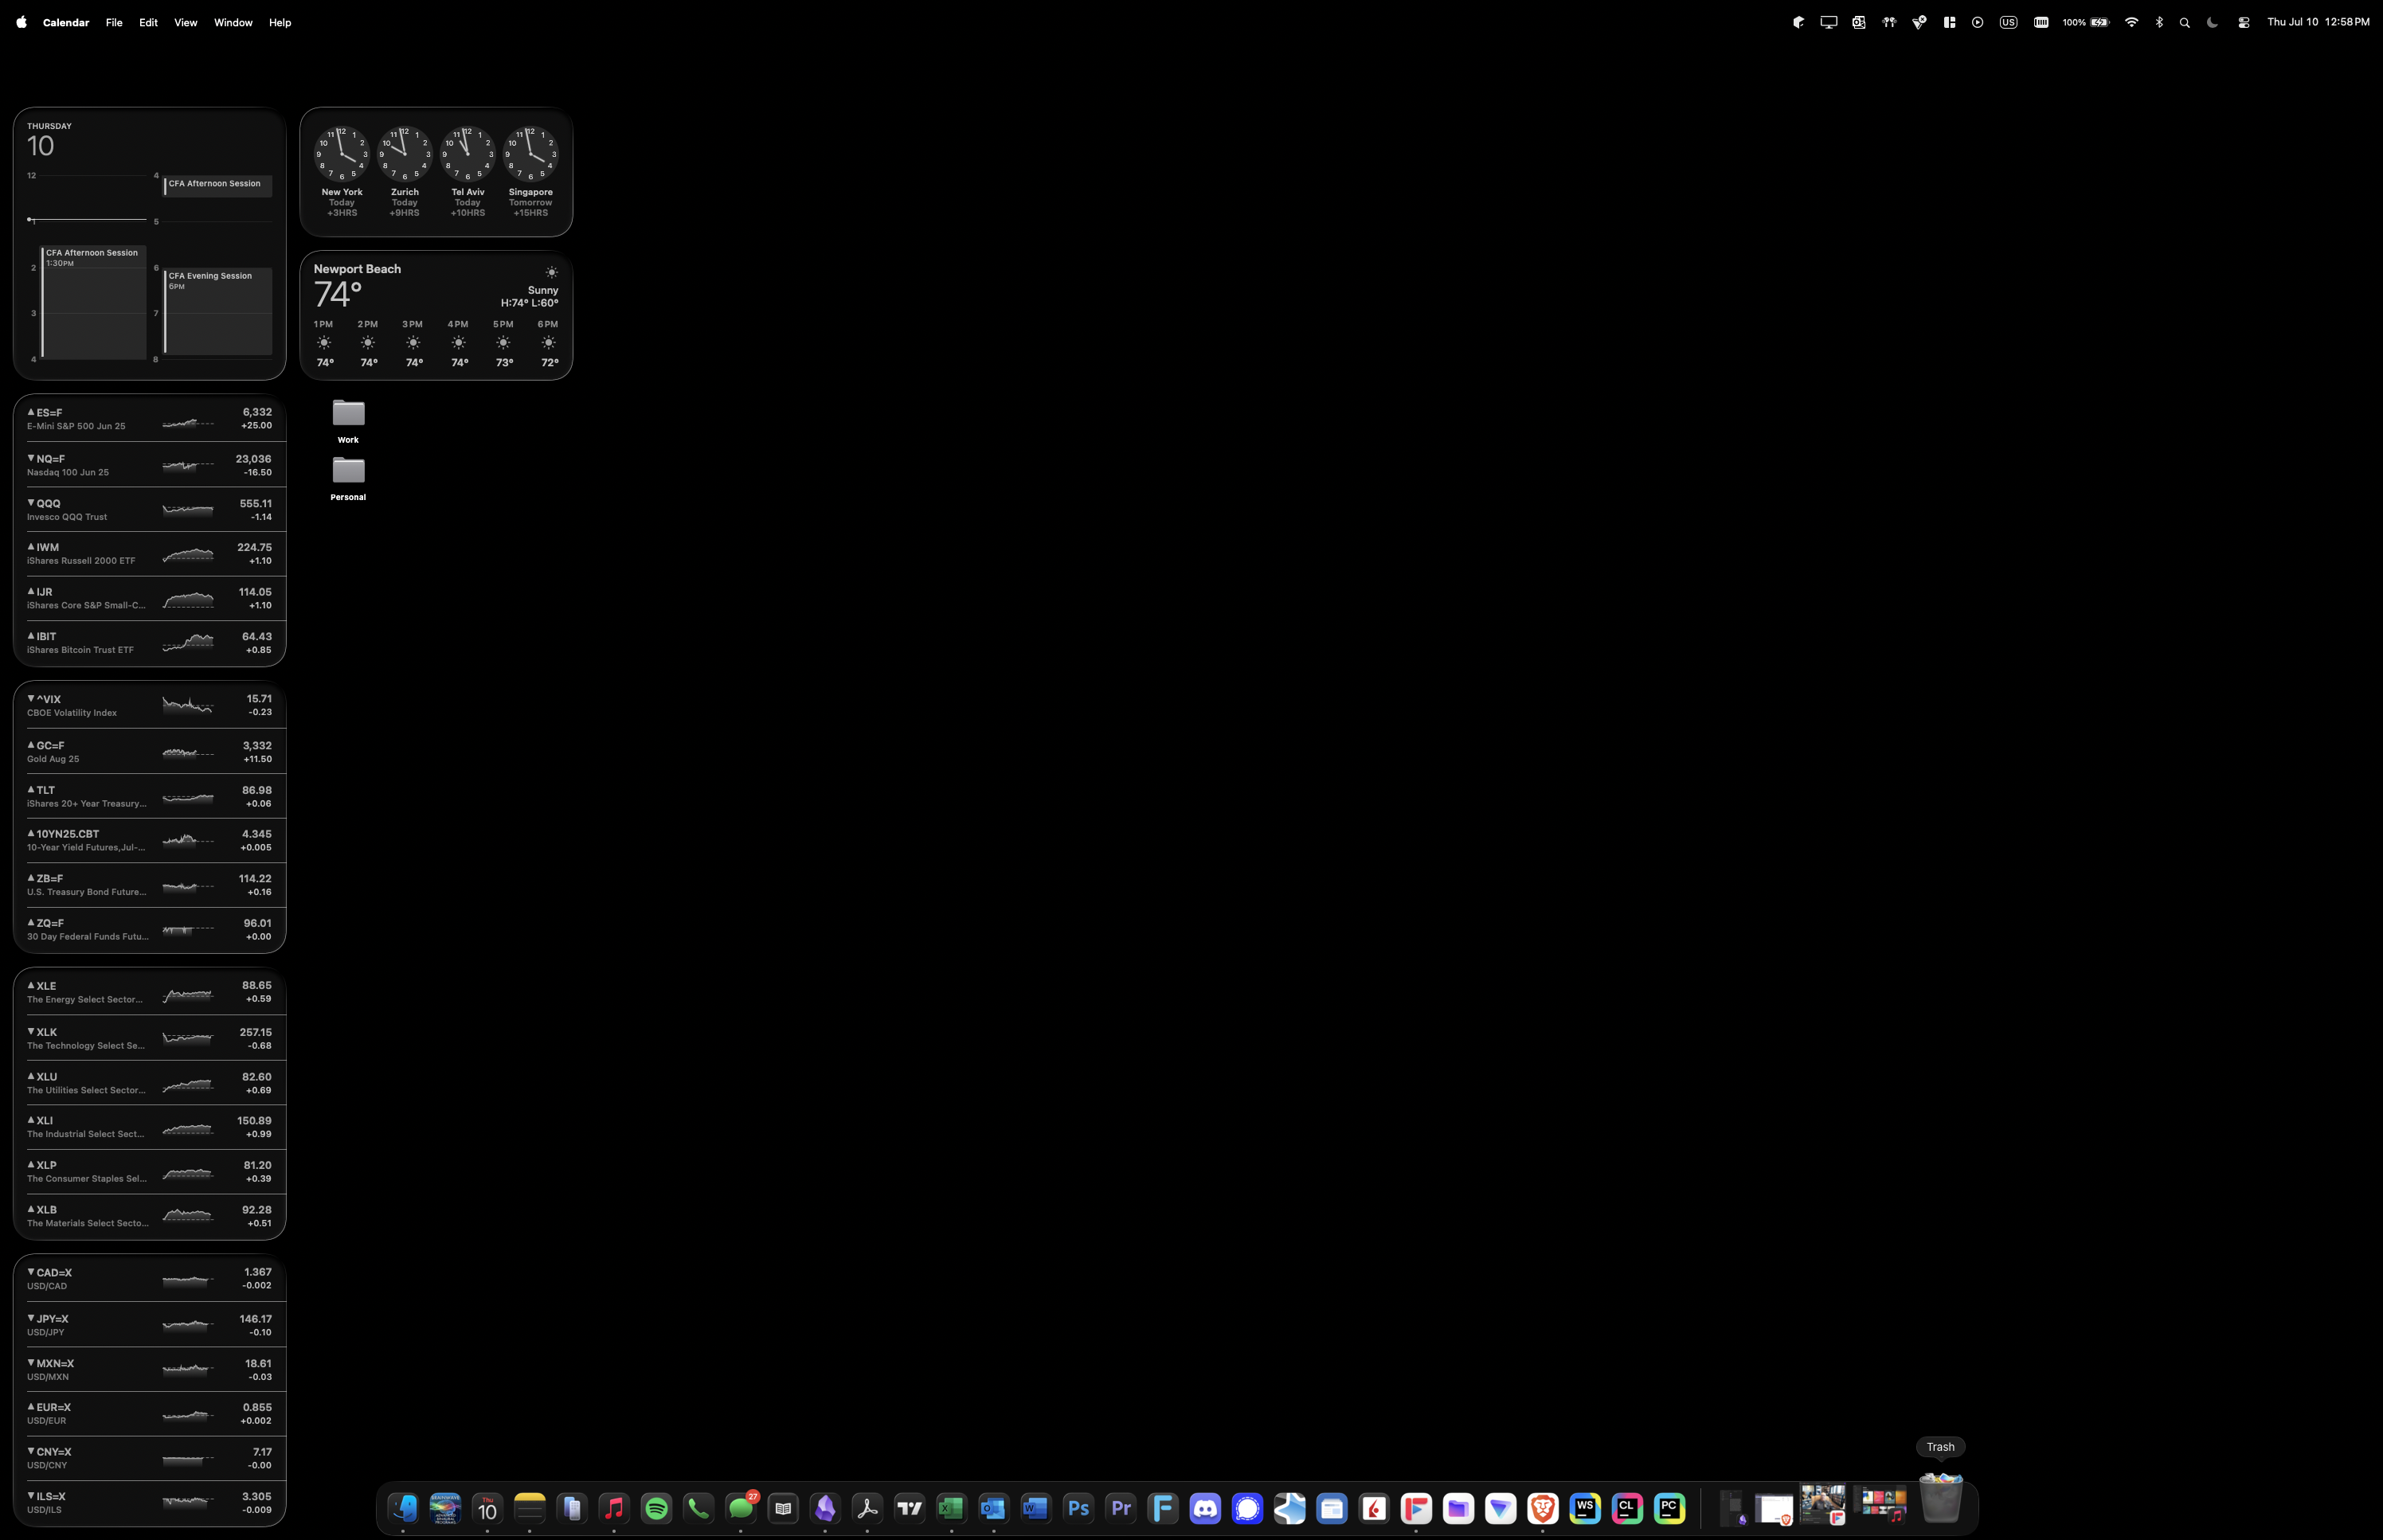Open the Personal folder on the desktop
Image resolution: width=2383 pixels, height=1540 pixels.
coord(348,478)
